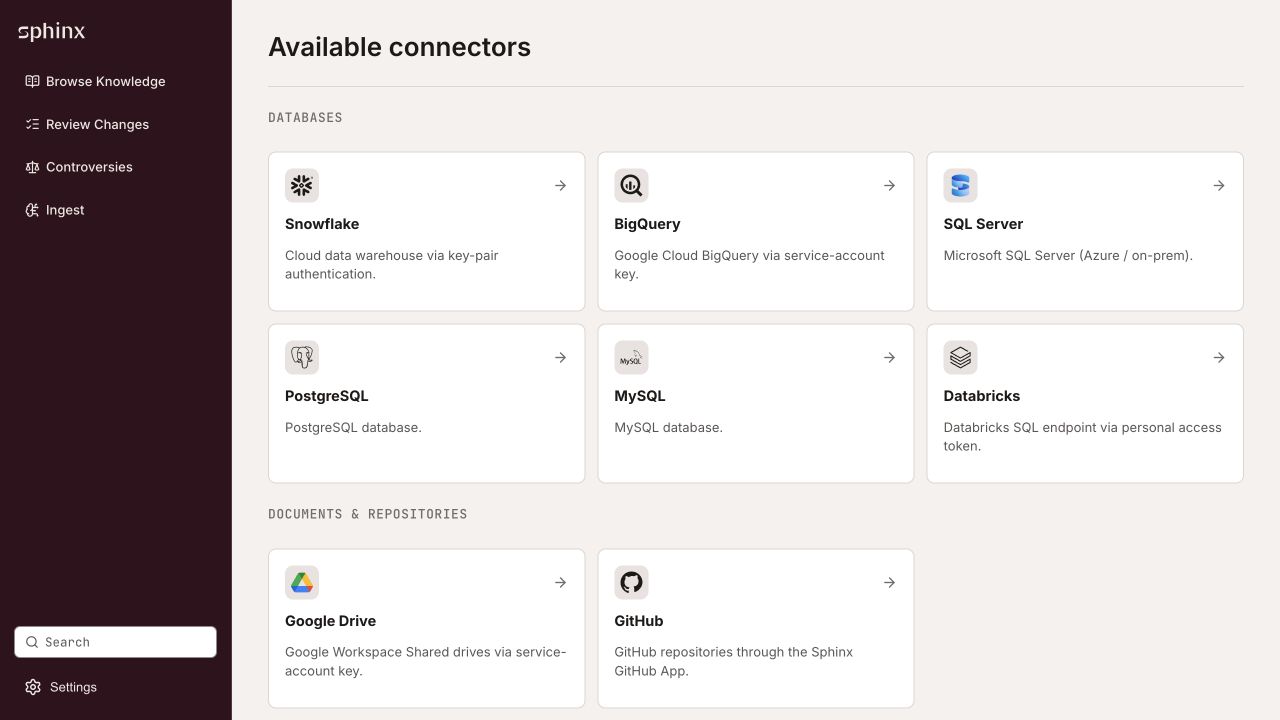Open the Snowflake connector title
Screen dimensions: 1280x720
coord(322,224)
